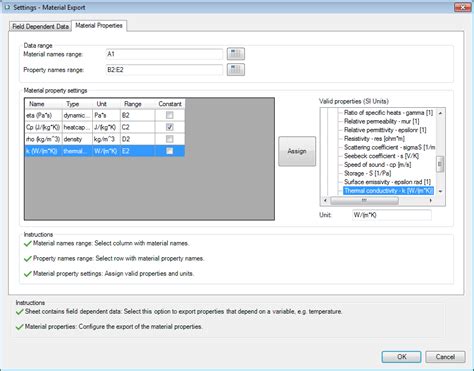Click range picker icon for Property names range
Screen dimensions: 474x371
click(236, 69)
